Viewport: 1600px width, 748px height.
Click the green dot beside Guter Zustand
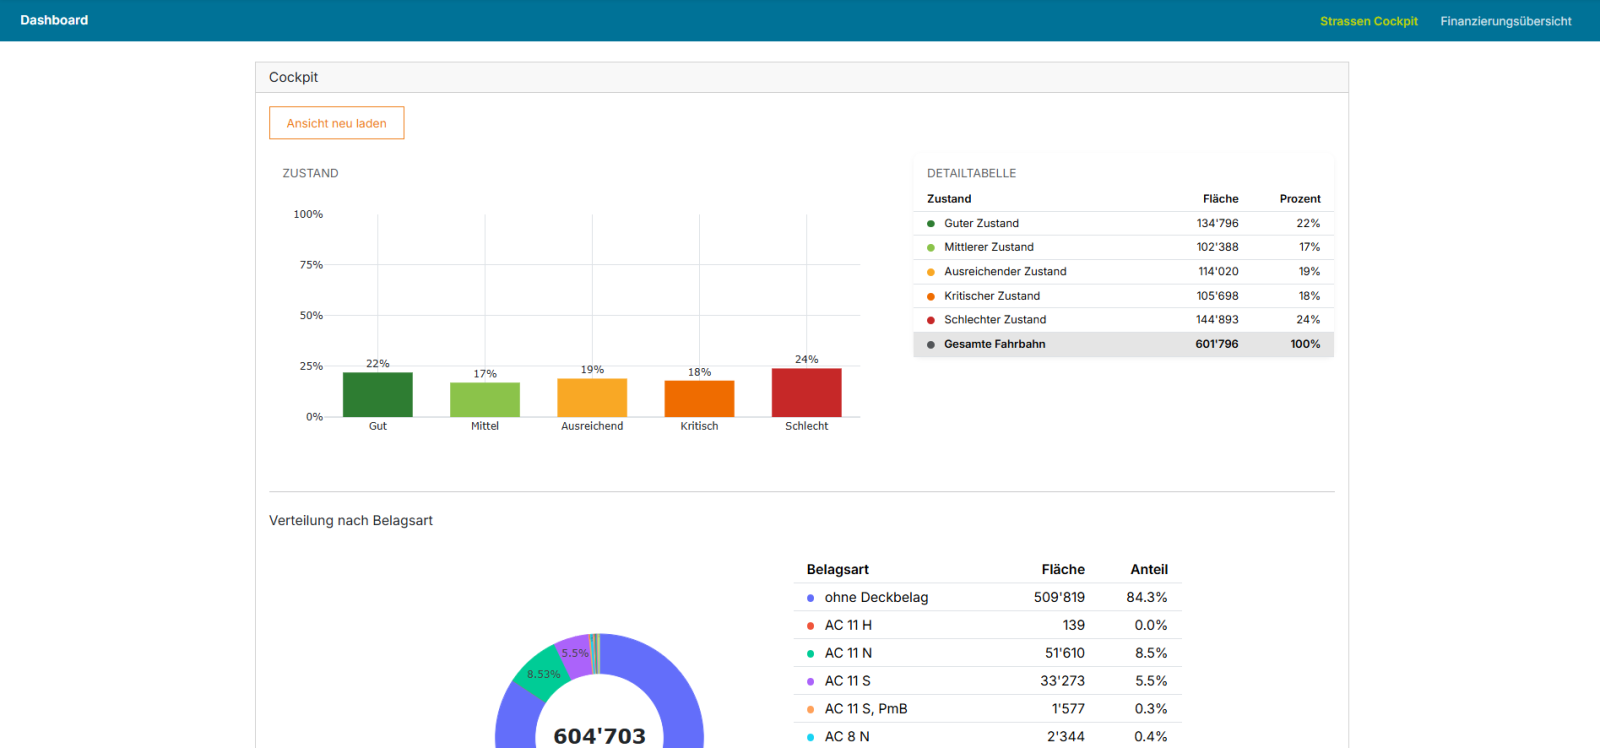pyautogui.click(x=931, y=224)
